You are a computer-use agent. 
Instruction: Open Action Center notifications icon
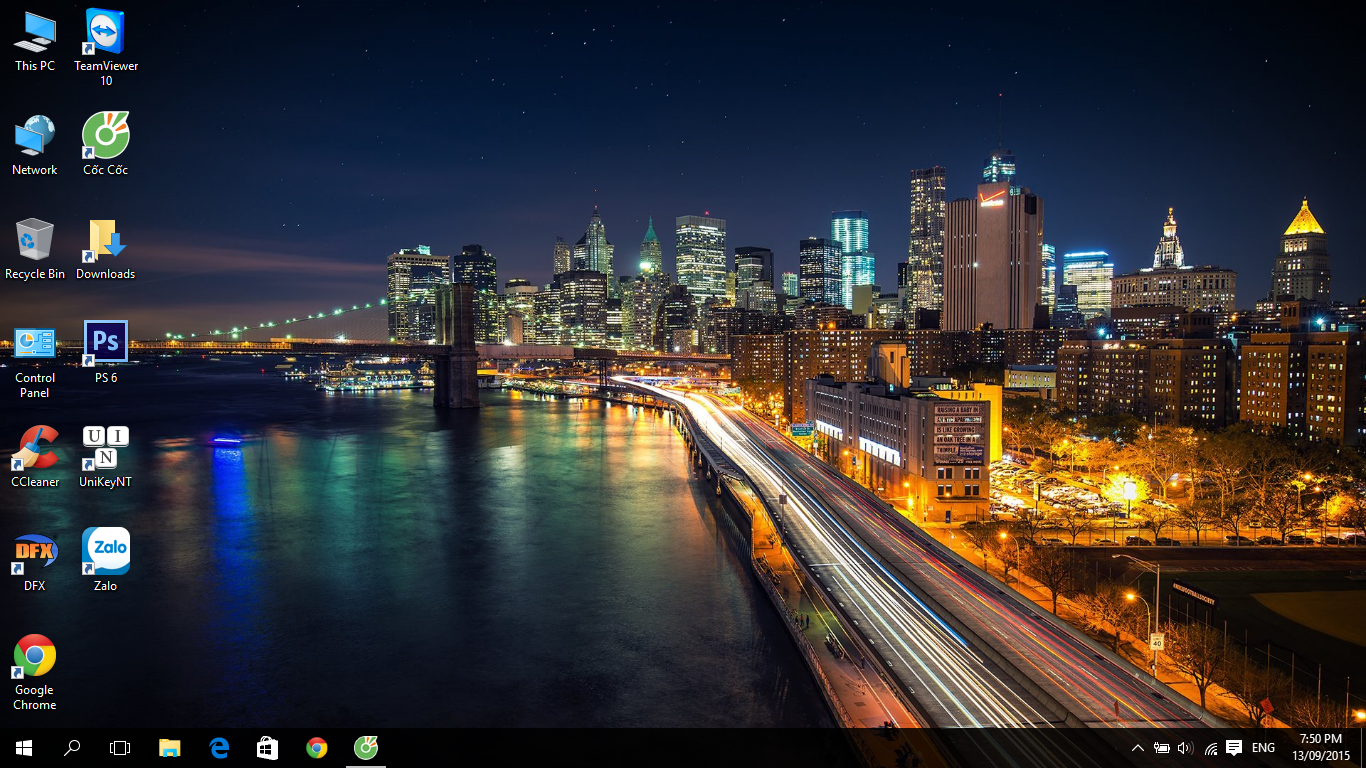(x=1234, y=748)
